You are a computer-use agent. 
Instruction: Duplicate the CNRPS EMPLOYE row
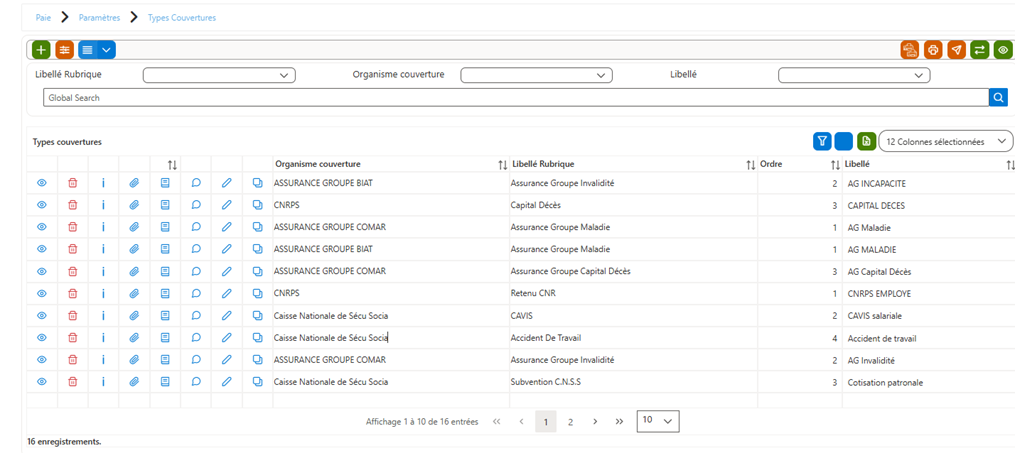(x=257, y=293)
